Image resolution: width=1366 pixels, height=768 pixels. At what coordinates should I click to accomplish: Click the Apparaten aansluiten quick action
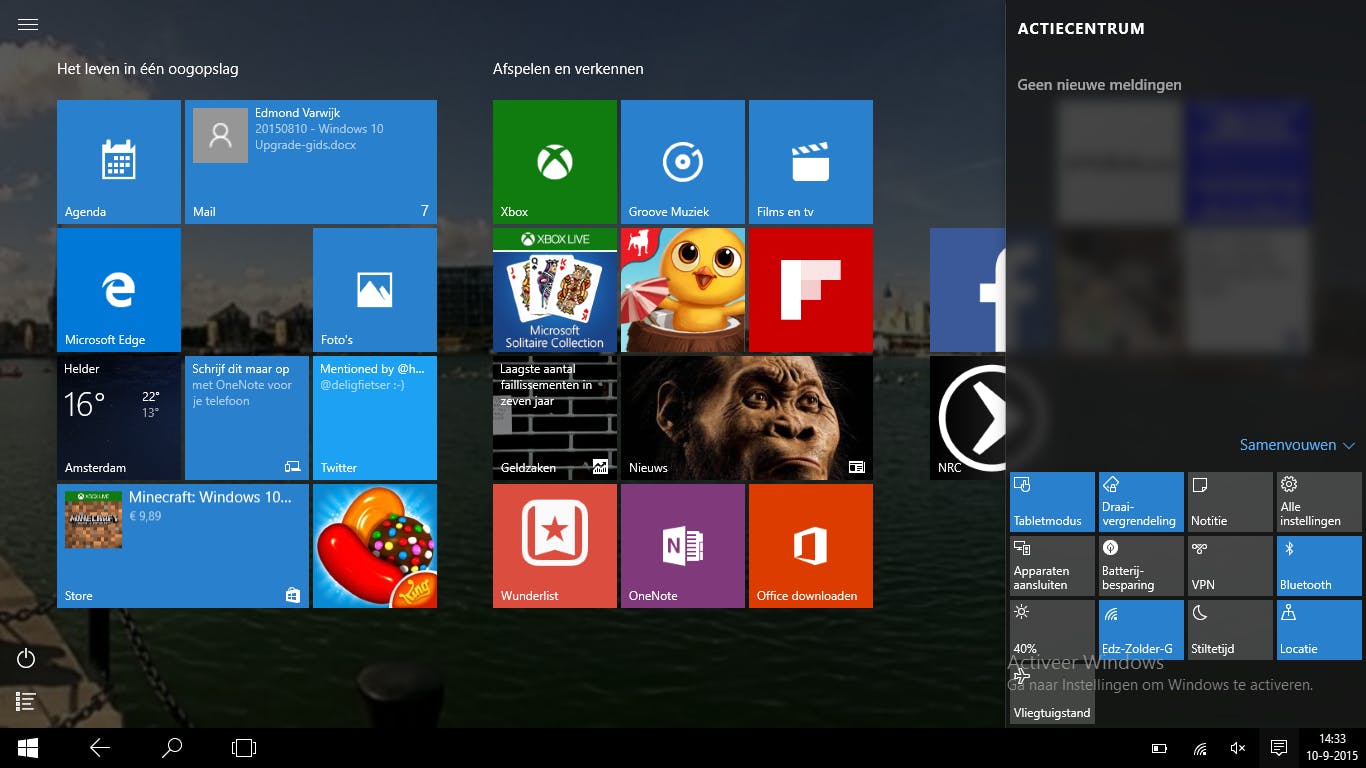(x=1052, y=566)
